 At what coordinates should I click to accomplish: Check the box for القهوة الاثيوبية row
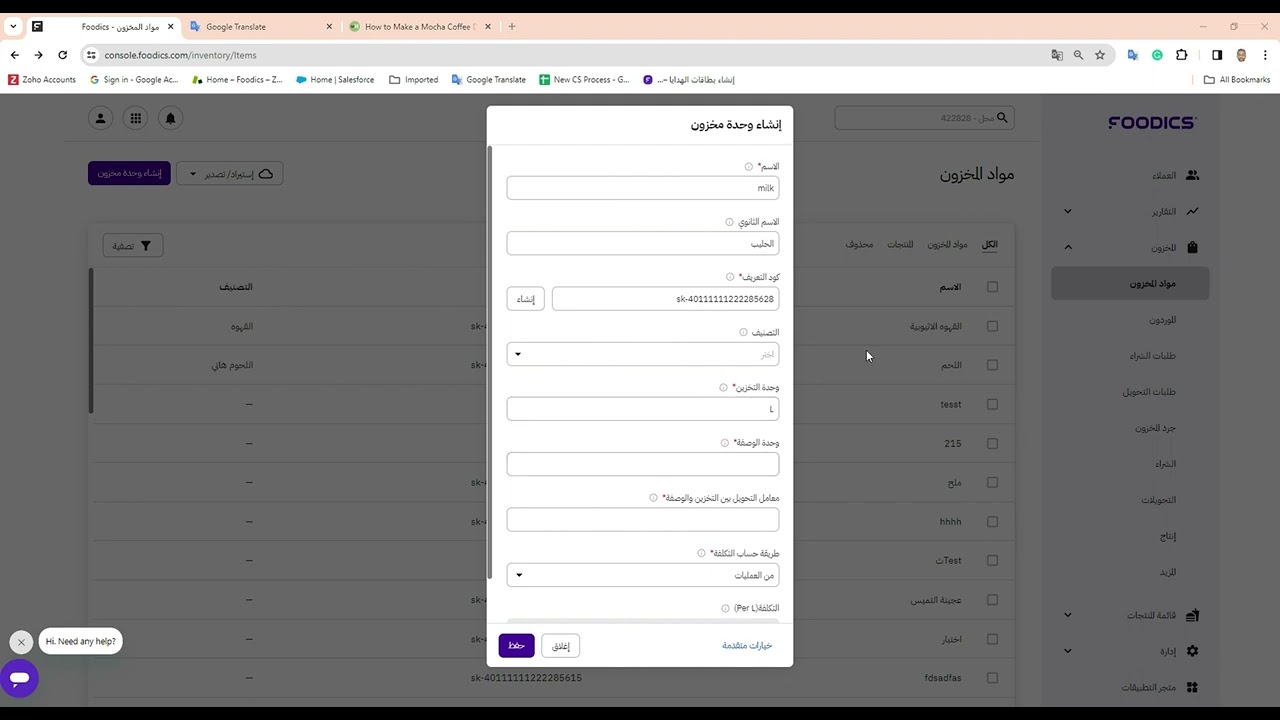pyautogui.click(x=992, y=326)
